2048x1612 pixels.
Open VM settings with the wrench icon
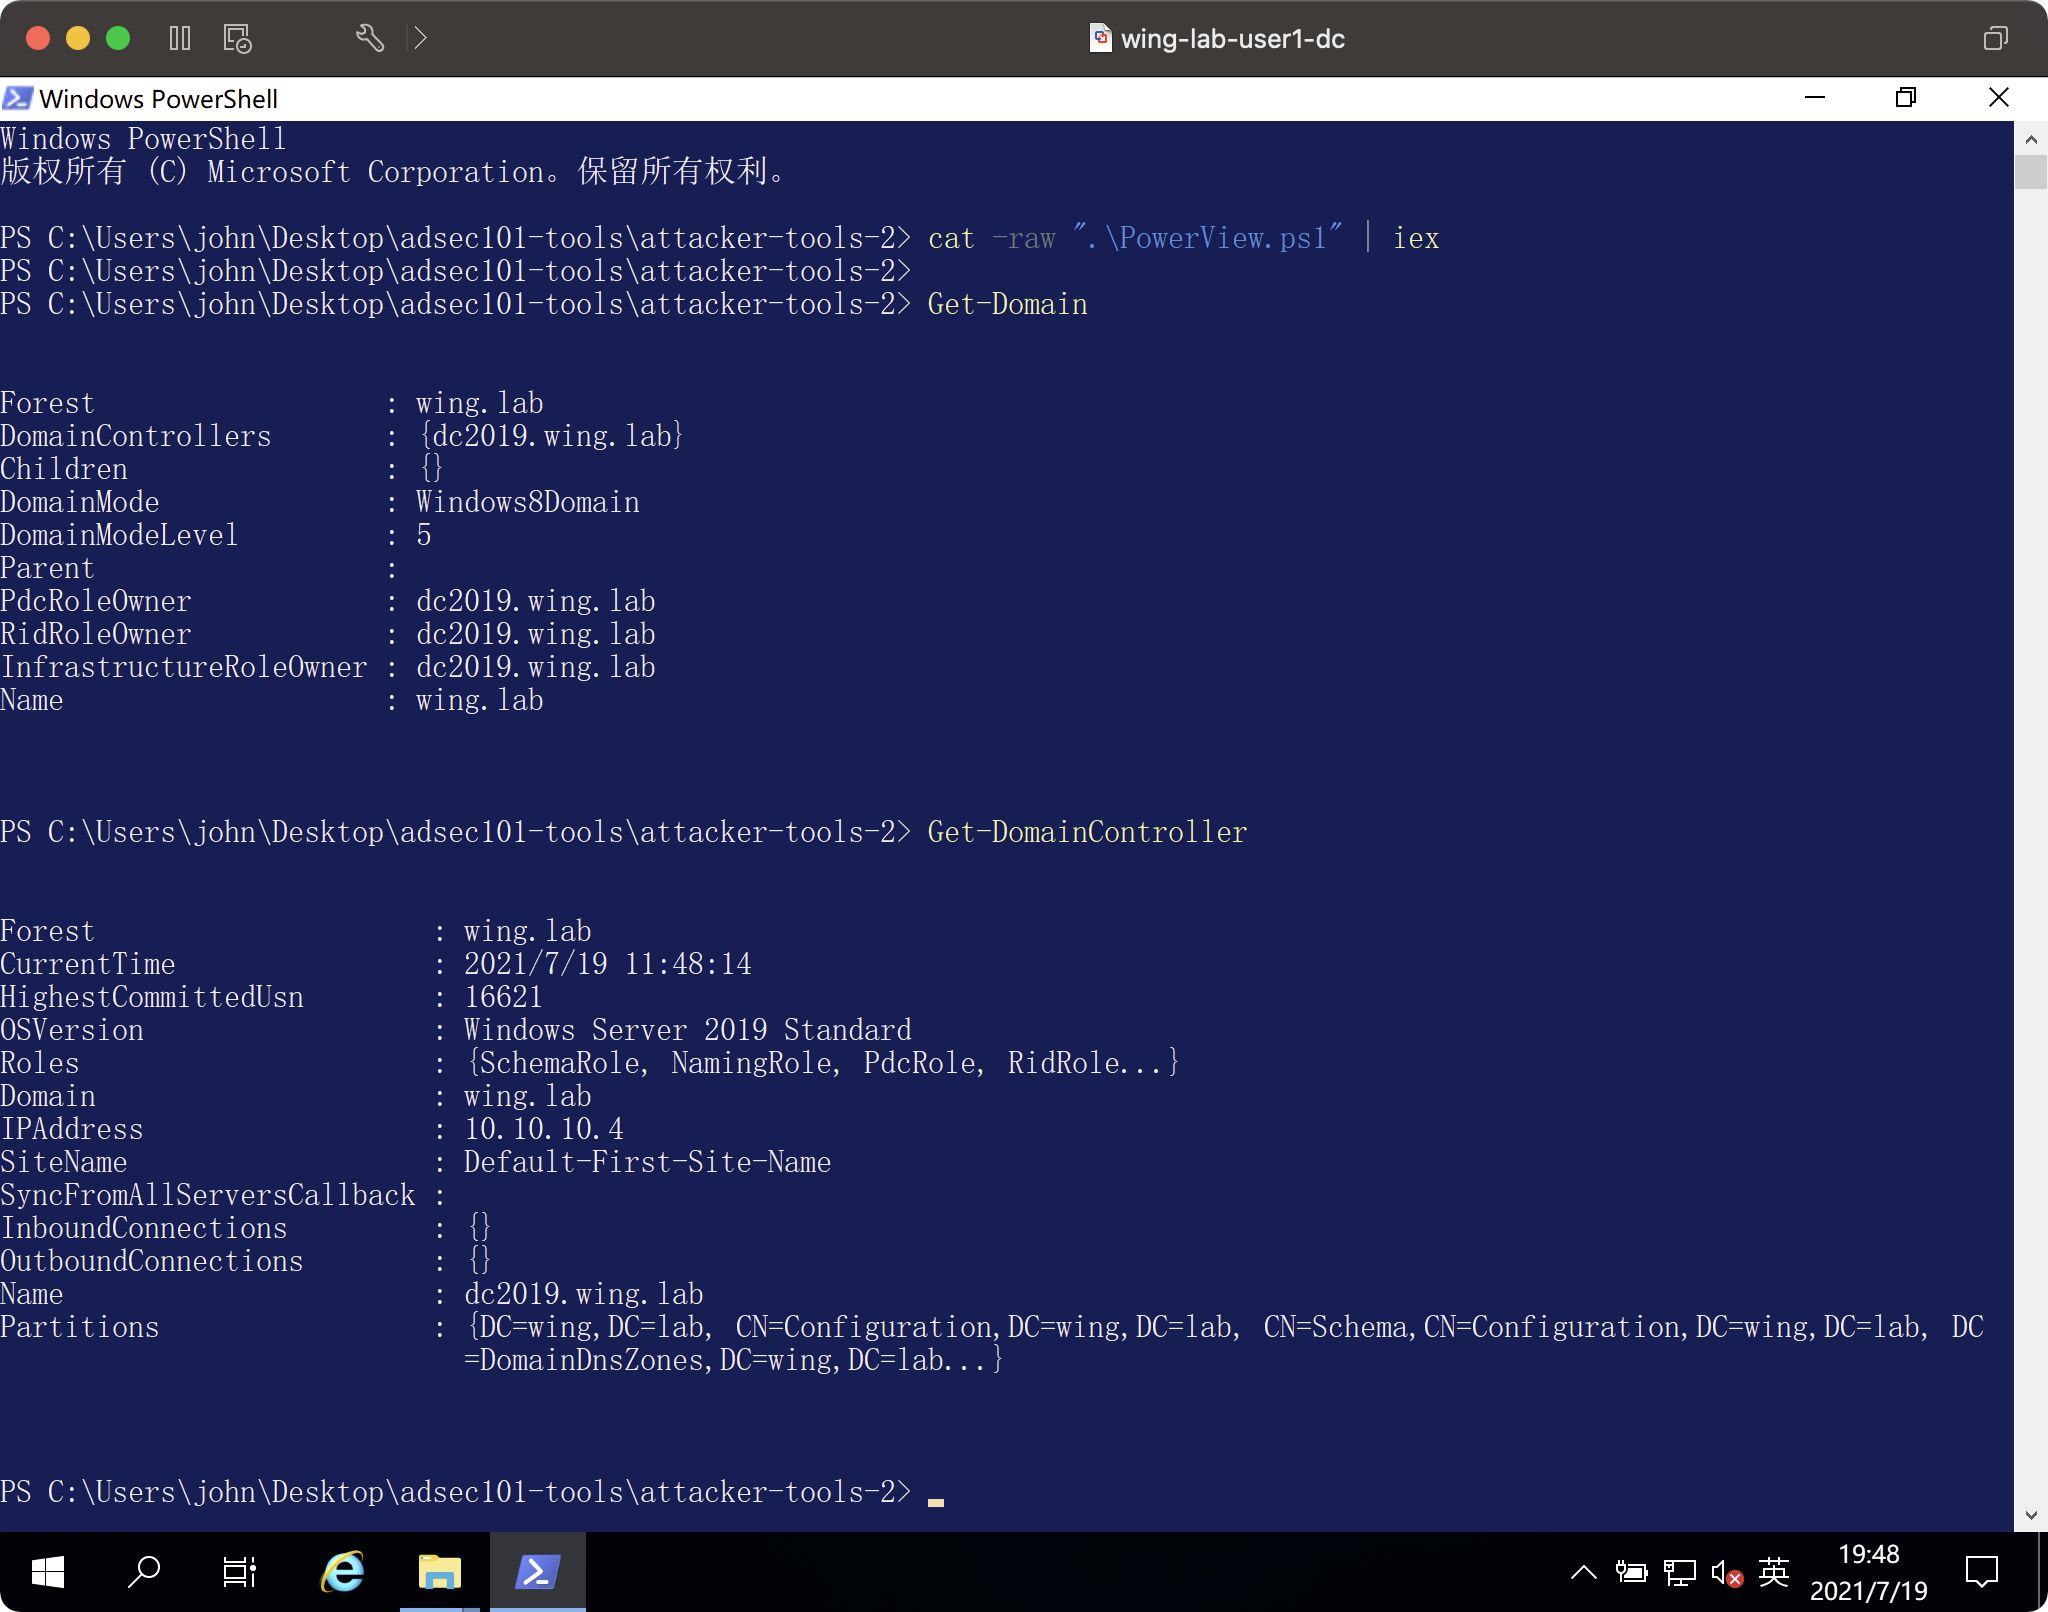(x=369, y=38)
